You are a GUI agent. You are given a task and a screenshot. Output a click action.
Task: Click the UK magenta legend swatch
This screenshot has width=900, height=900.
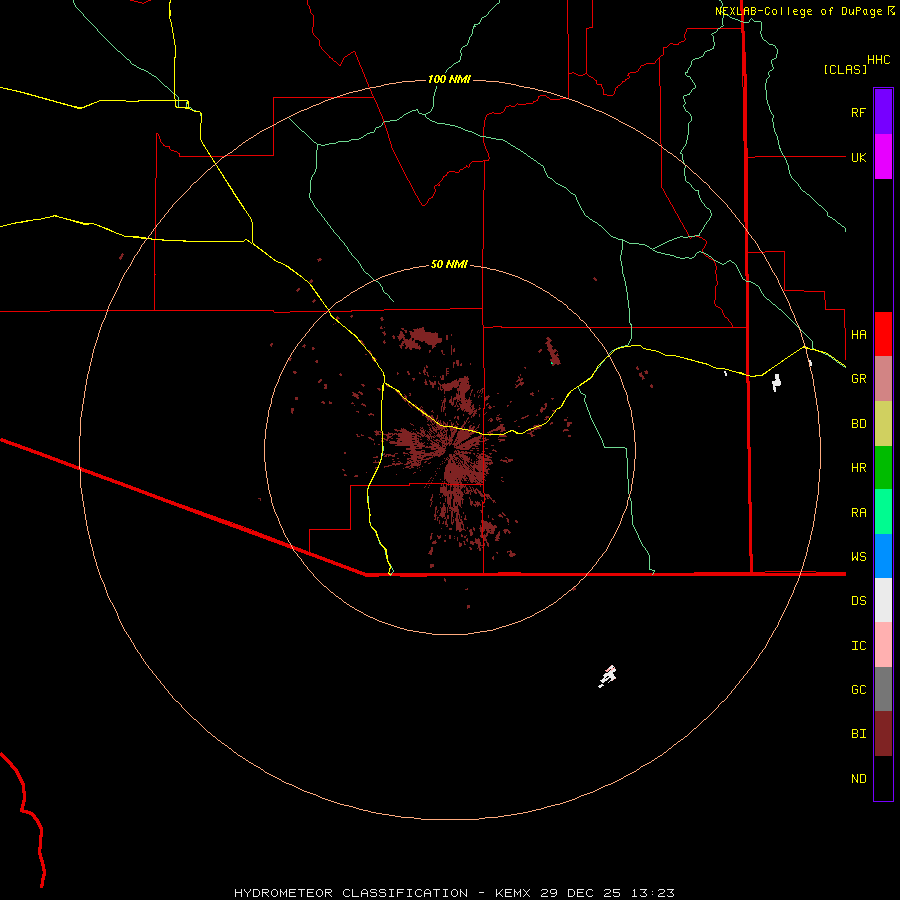coord(883,157)
